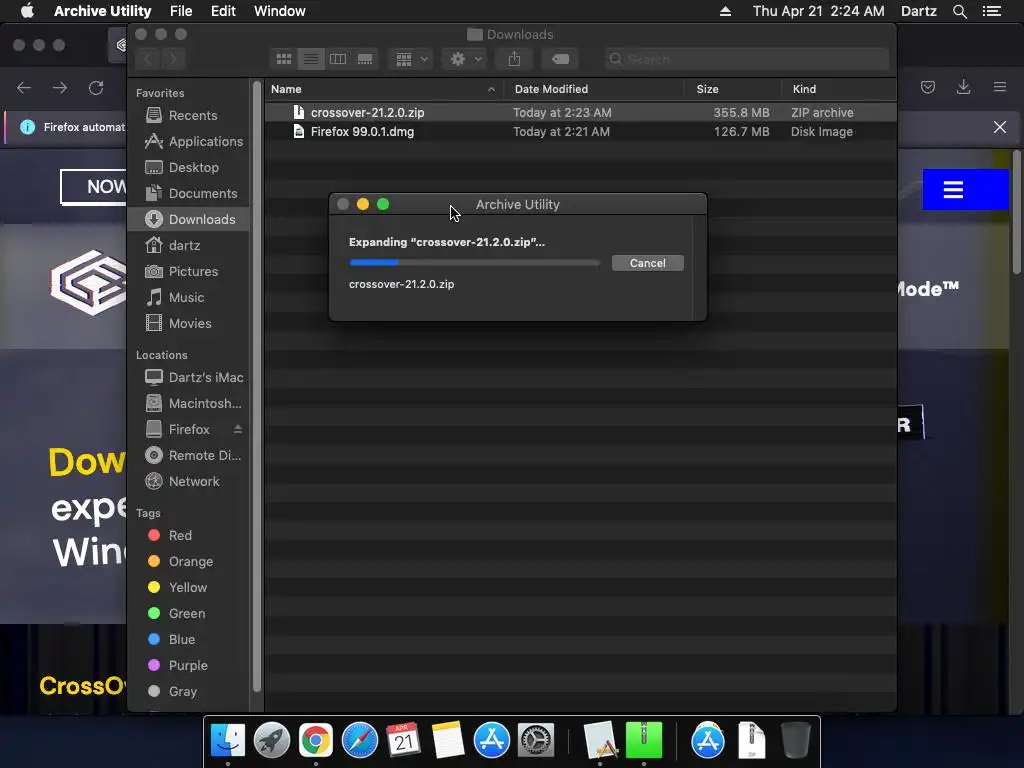Sort files by Date Modified column

594,89
